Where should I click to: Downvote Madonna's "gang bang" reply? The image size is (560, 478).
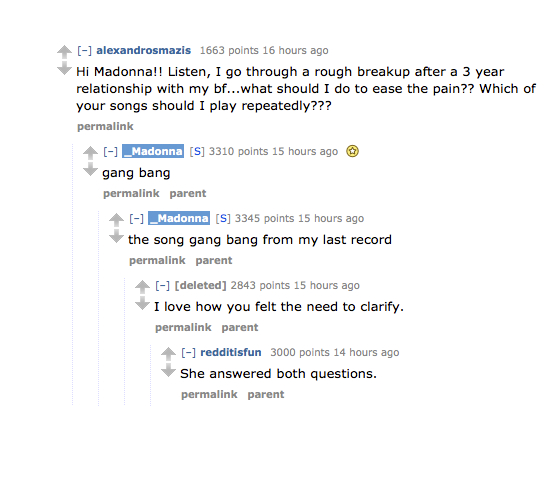(x=90, y=169)
